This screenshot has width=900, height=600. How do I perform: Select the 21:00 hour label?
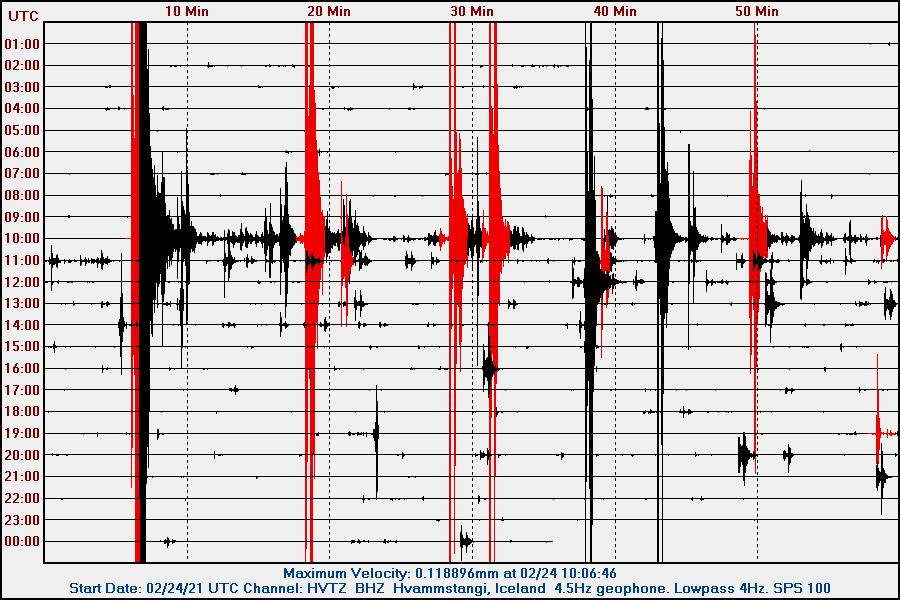click(22, 476)
